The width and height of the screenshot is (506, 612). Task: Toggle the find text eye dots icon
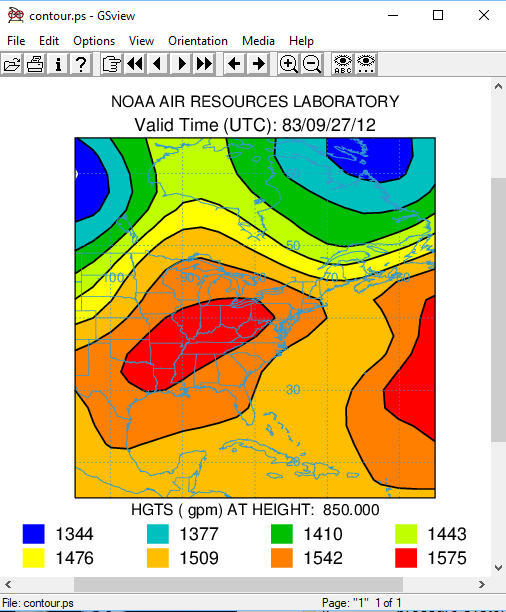pyautogui.click(x=366, y=64)
